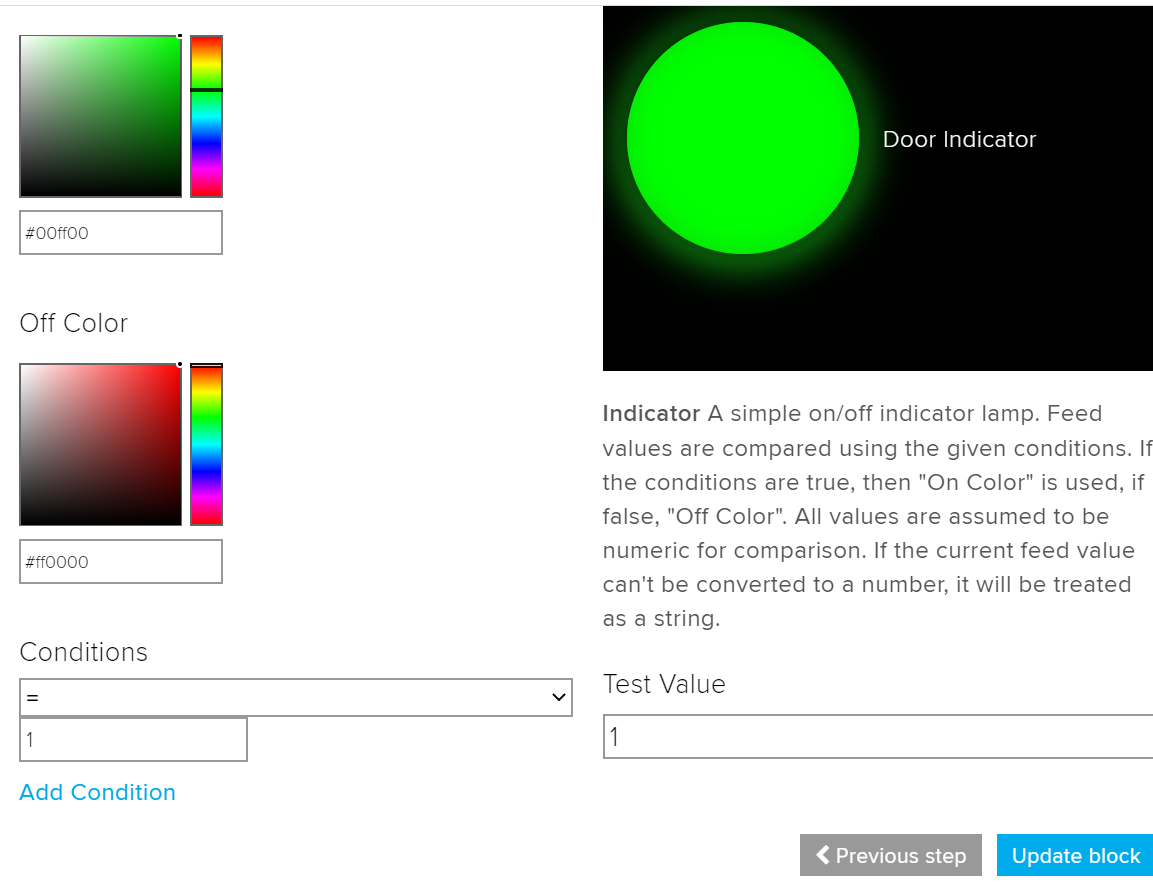The width and height of the screenshot is (1153, 892).
Task: Click the Door Indicator label in the preview
Action: [959, 140]
